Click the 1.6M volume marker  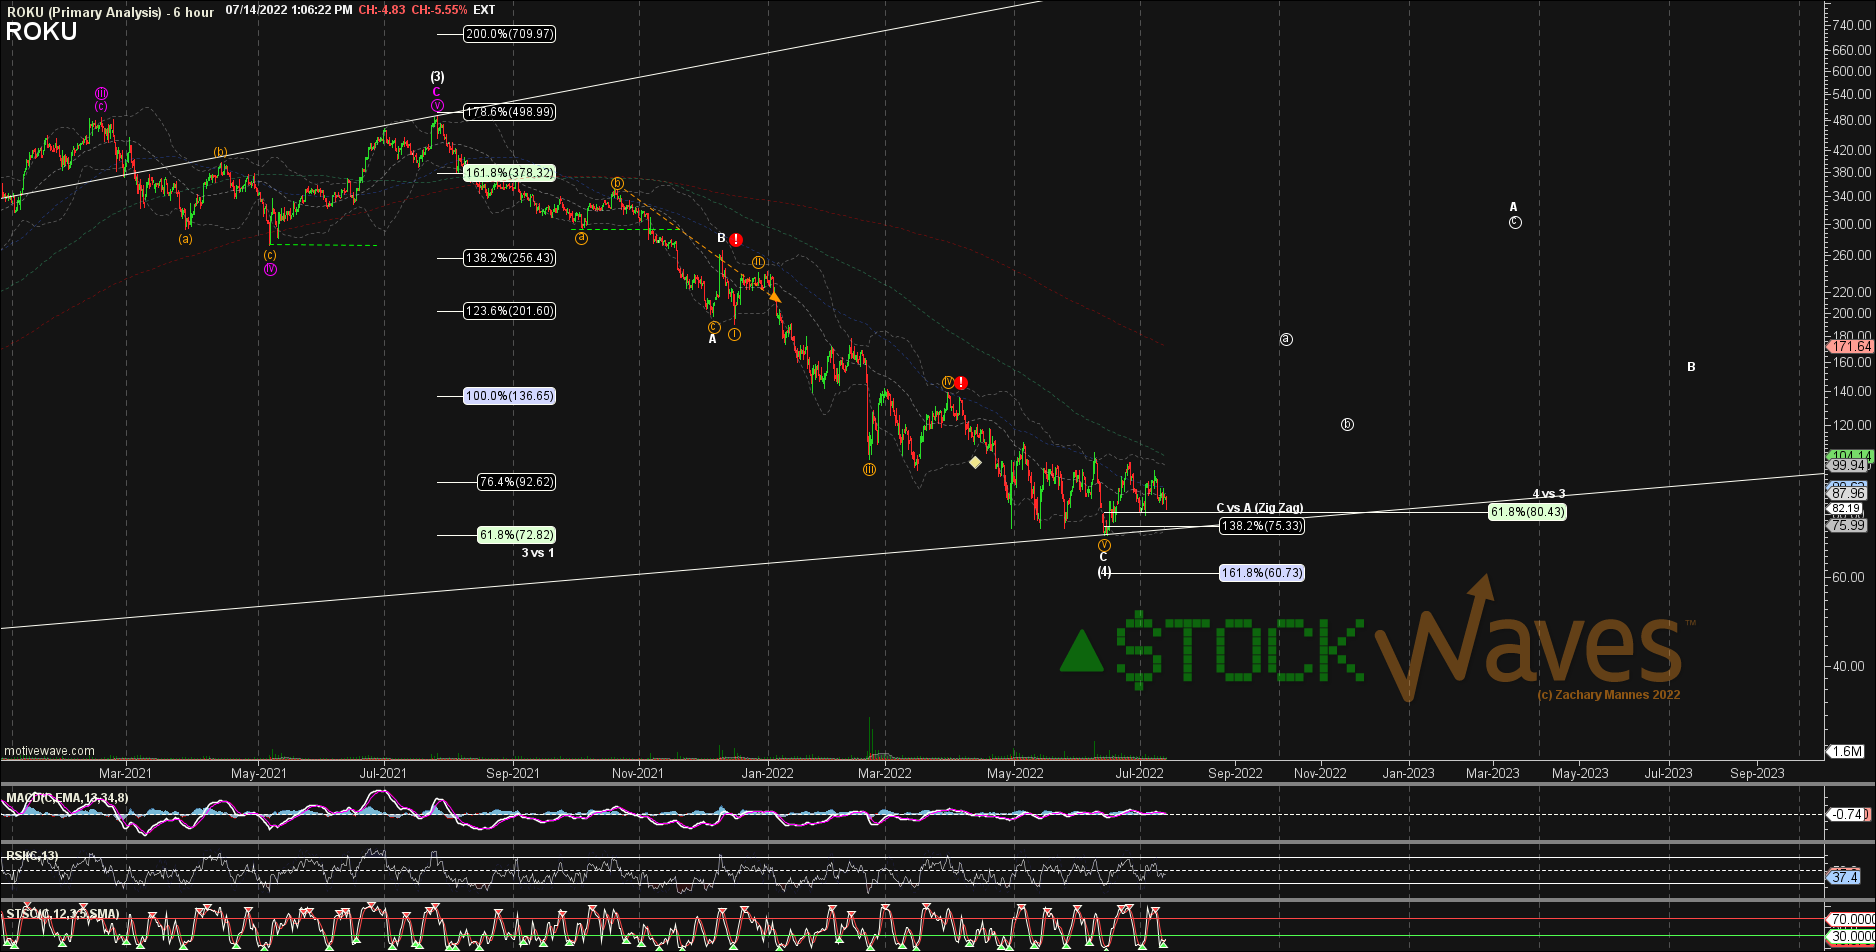(1846, 751)
